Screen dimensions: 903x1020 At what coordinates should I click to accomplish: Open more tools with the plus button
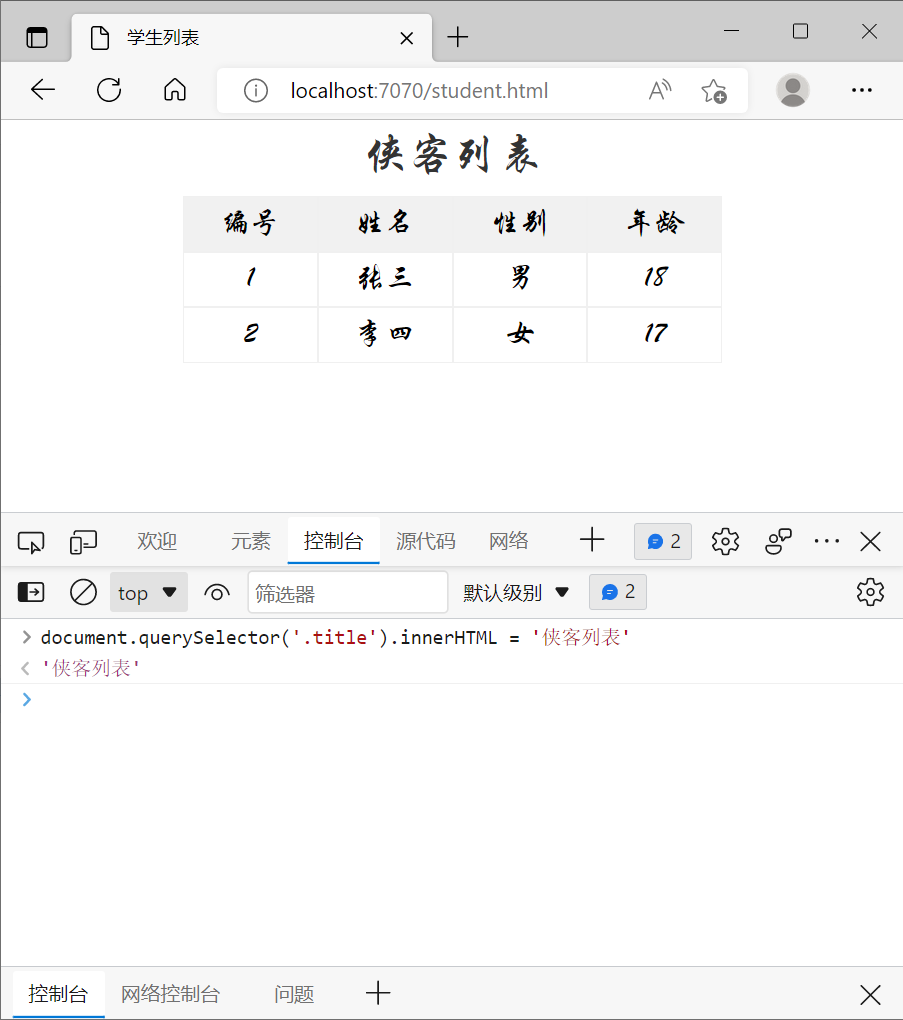pos(592,541)
